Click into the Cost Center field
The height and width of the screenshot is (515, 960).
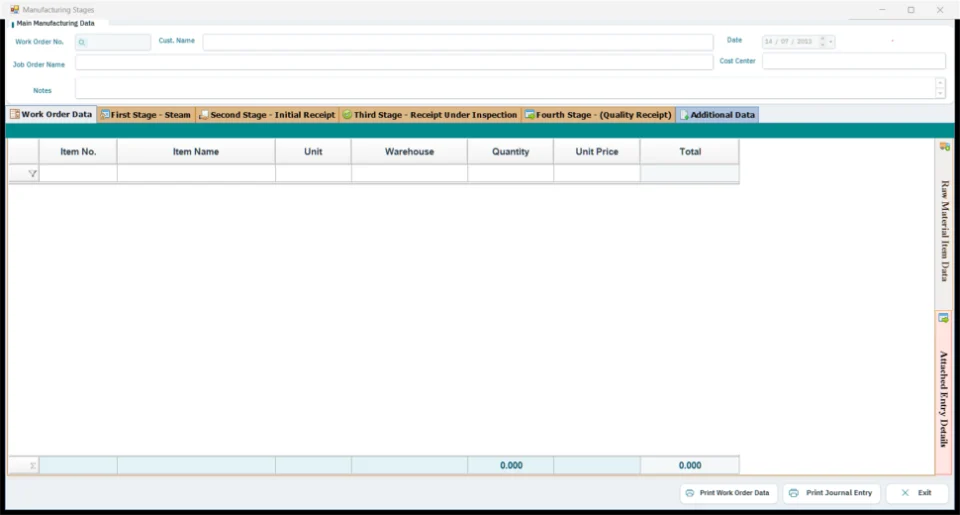tap(853, 61)
